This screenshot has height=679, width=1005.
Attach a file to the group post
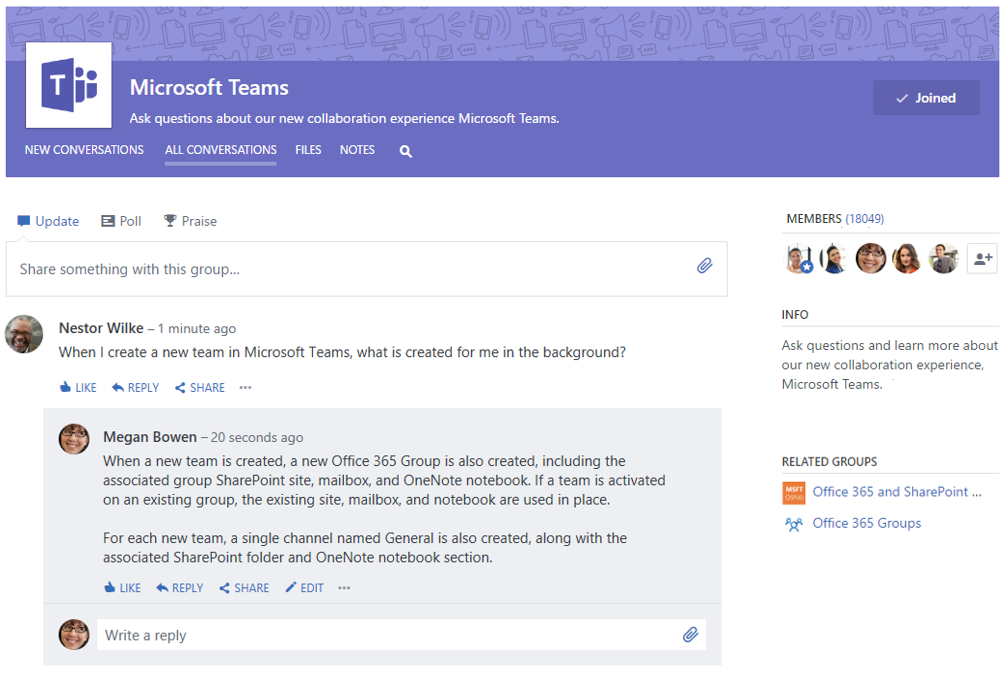pos(704,265)
